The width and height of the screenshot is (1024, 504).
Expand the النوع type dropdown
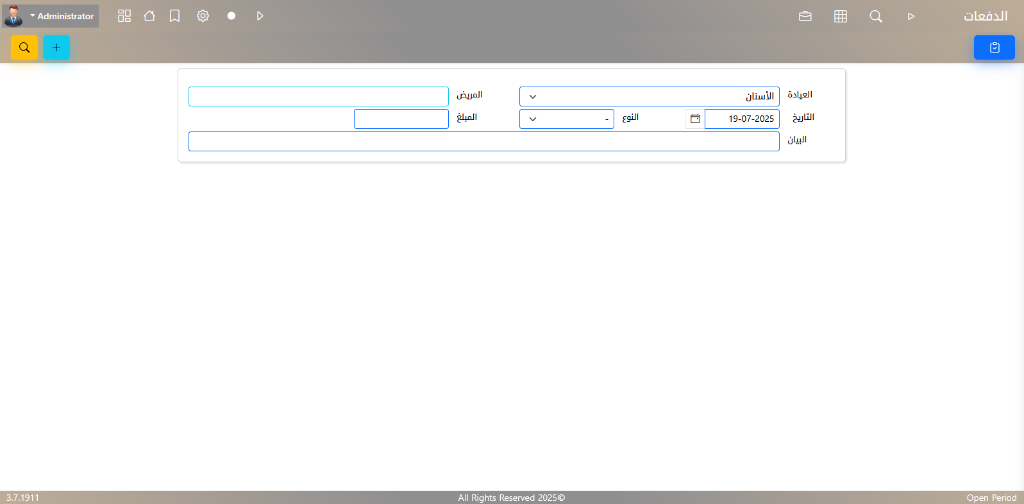pos(566,119)
